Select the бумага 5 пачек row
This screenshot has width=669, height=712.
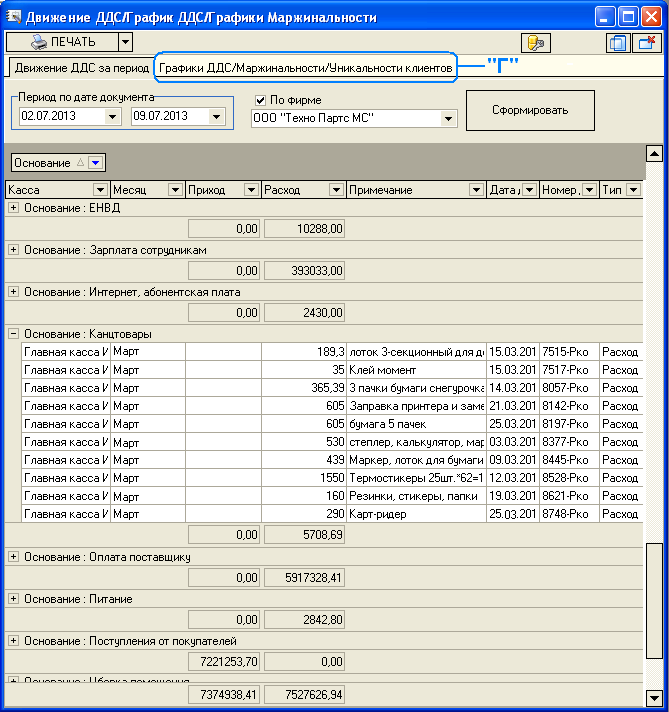(x=332, y=424)
